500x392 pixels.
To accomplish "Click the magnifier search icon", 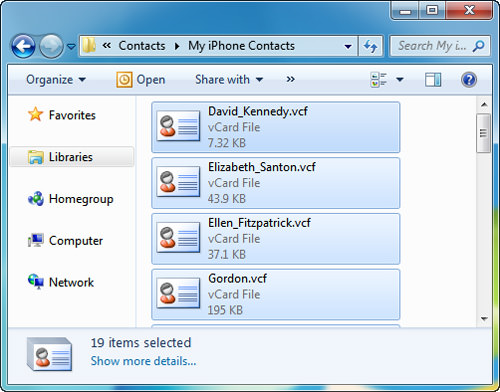I will click(478, 46).
